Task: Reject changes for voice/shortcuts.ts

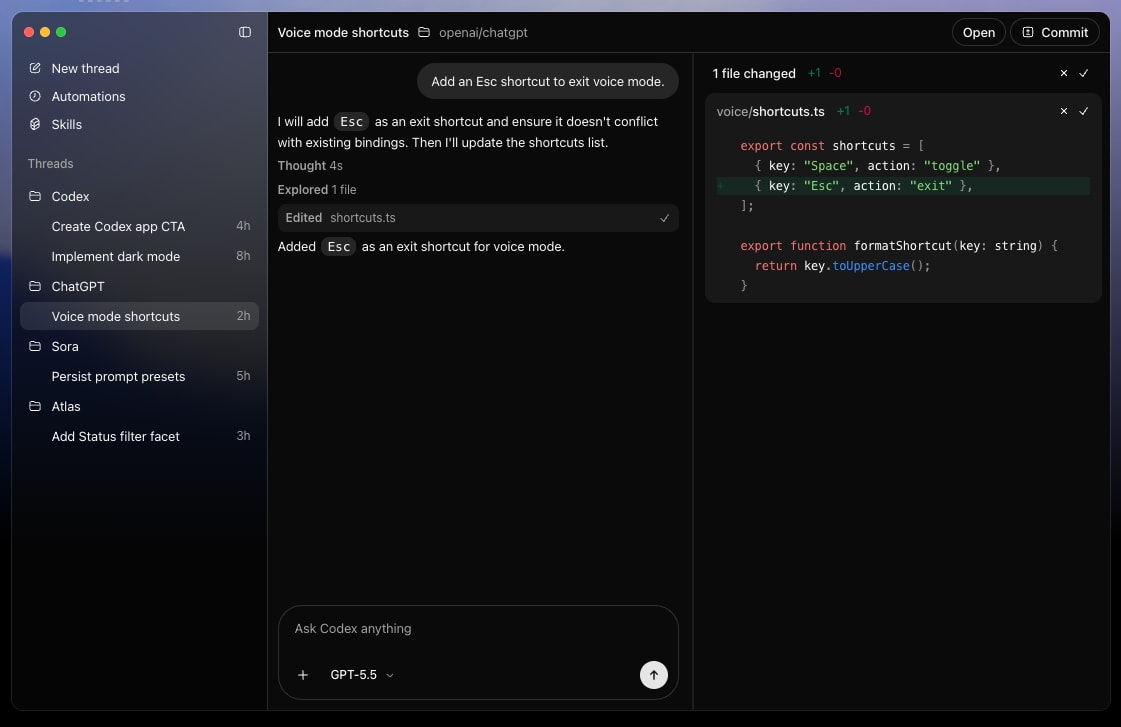Action: [1064, 111]
